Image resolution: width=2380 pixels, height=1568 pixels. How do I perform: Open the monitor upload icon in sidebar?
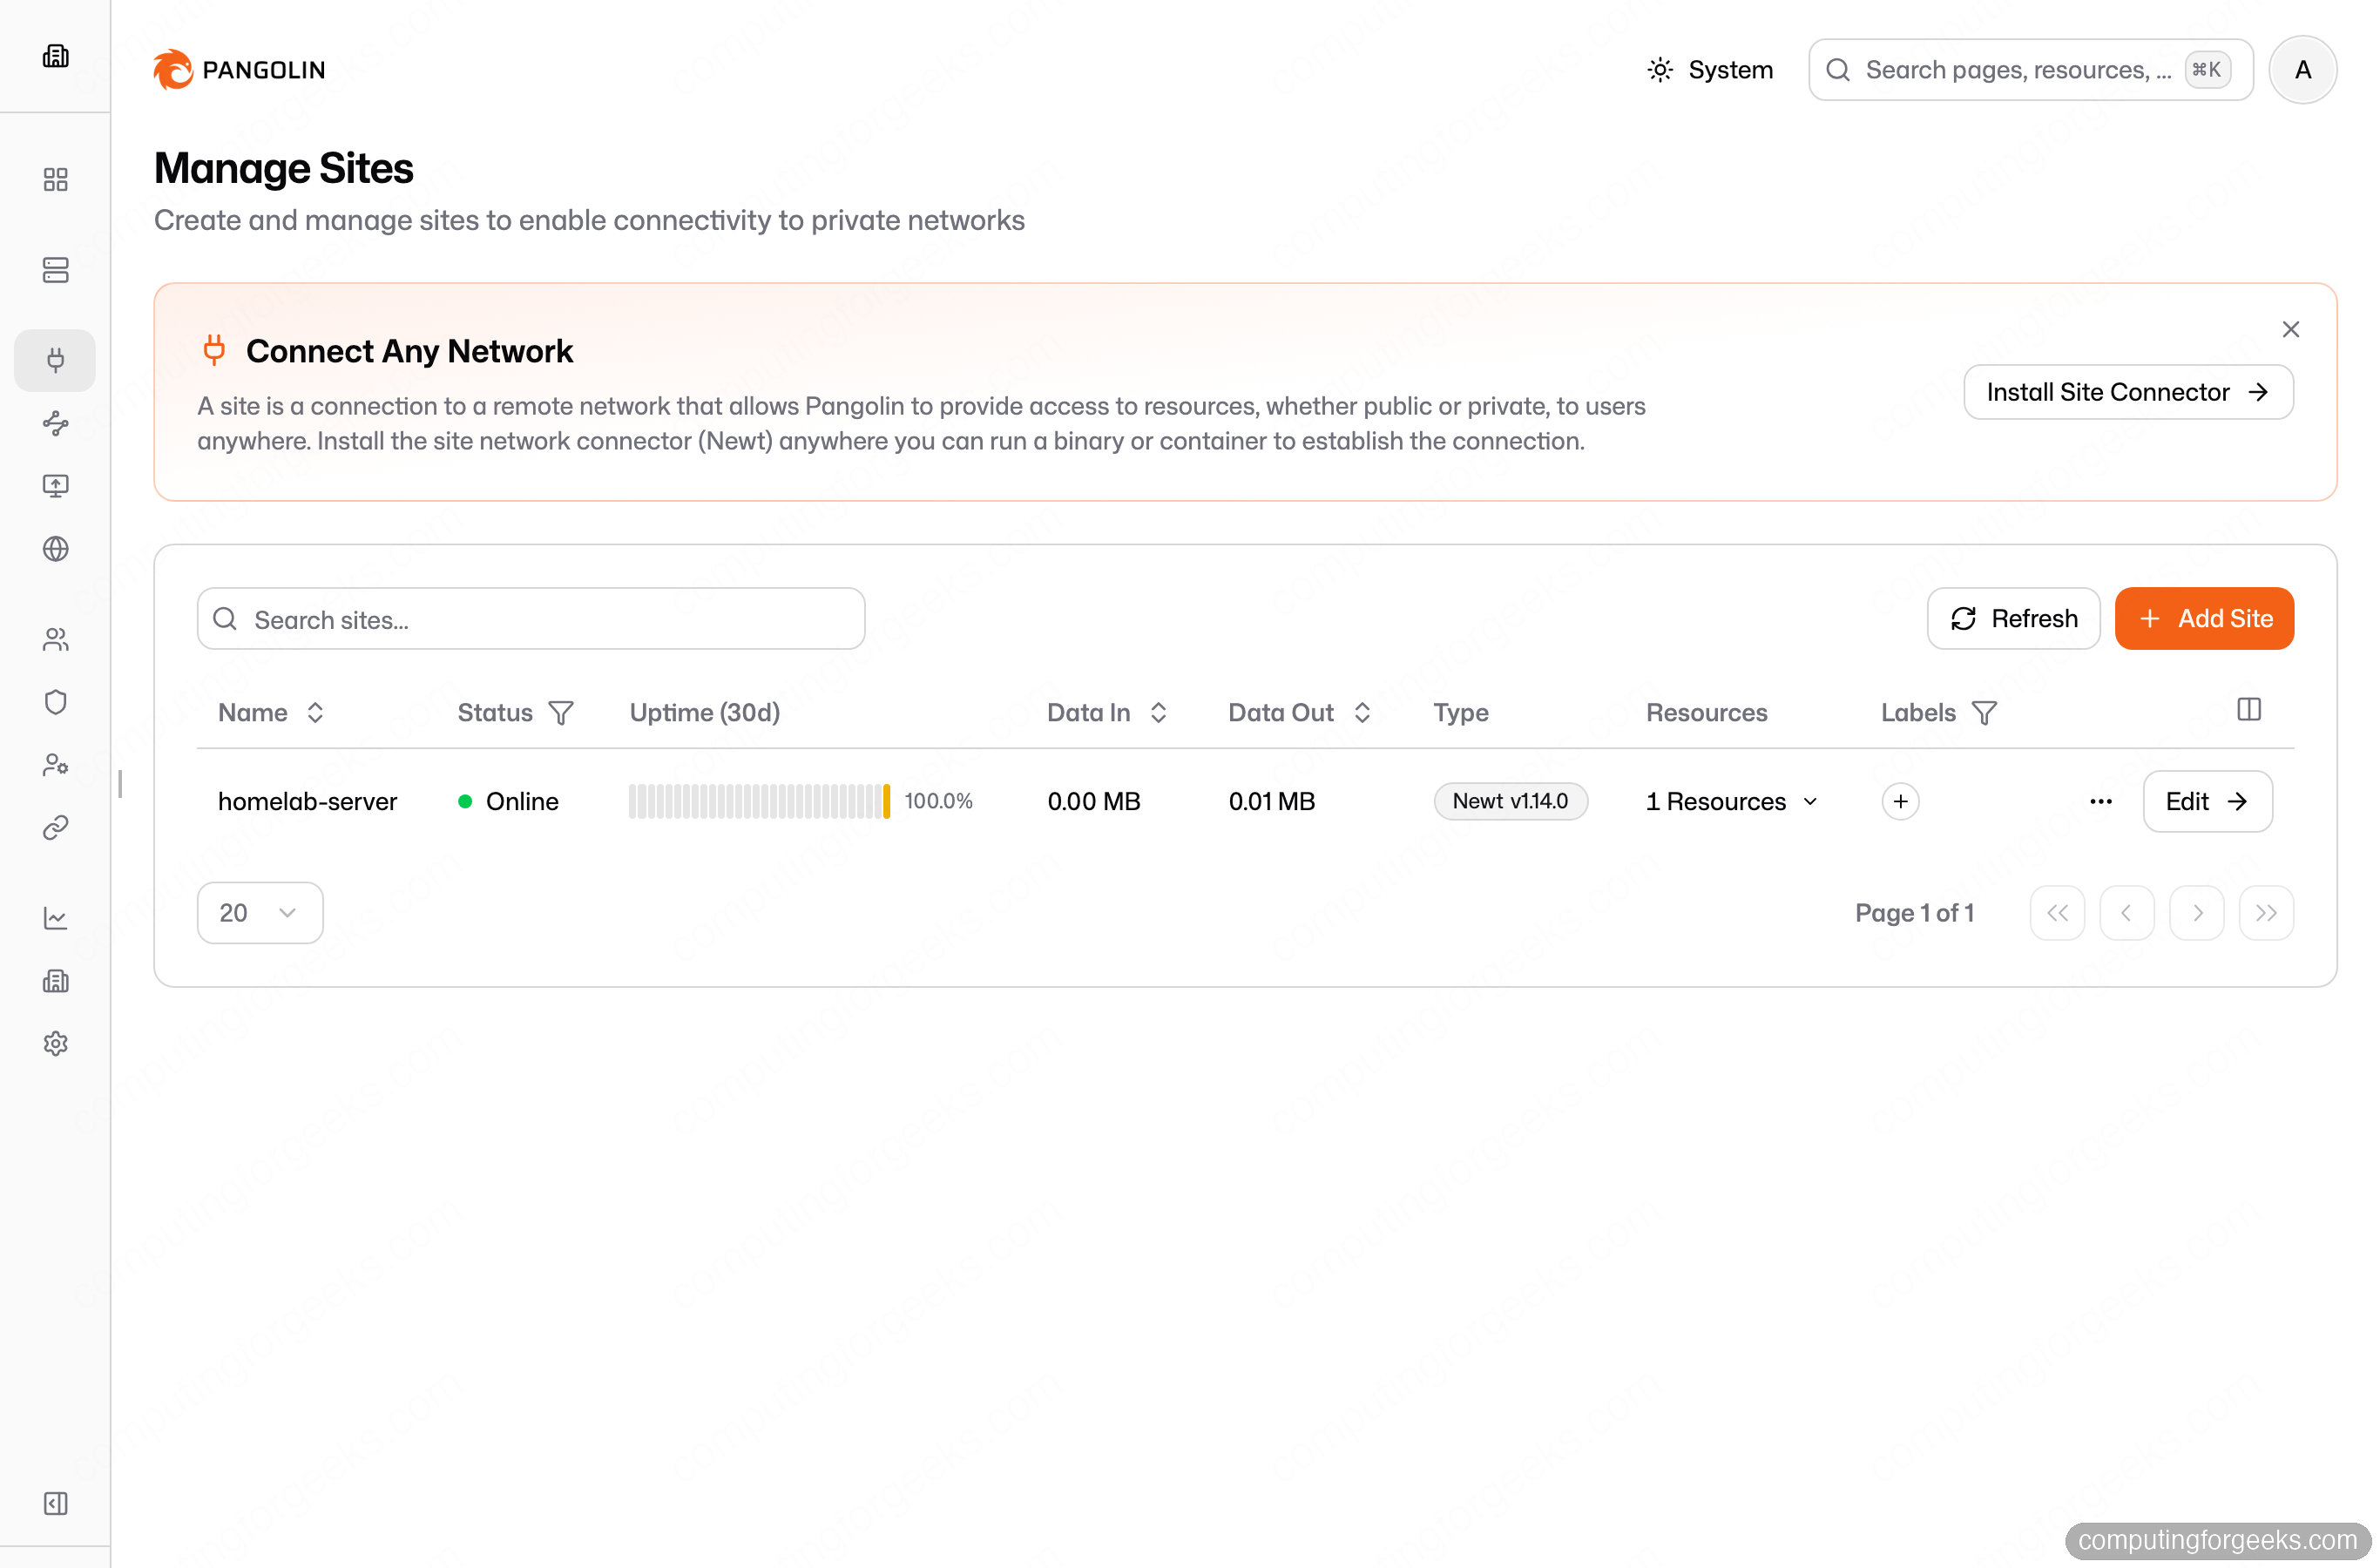coord(55,486)
